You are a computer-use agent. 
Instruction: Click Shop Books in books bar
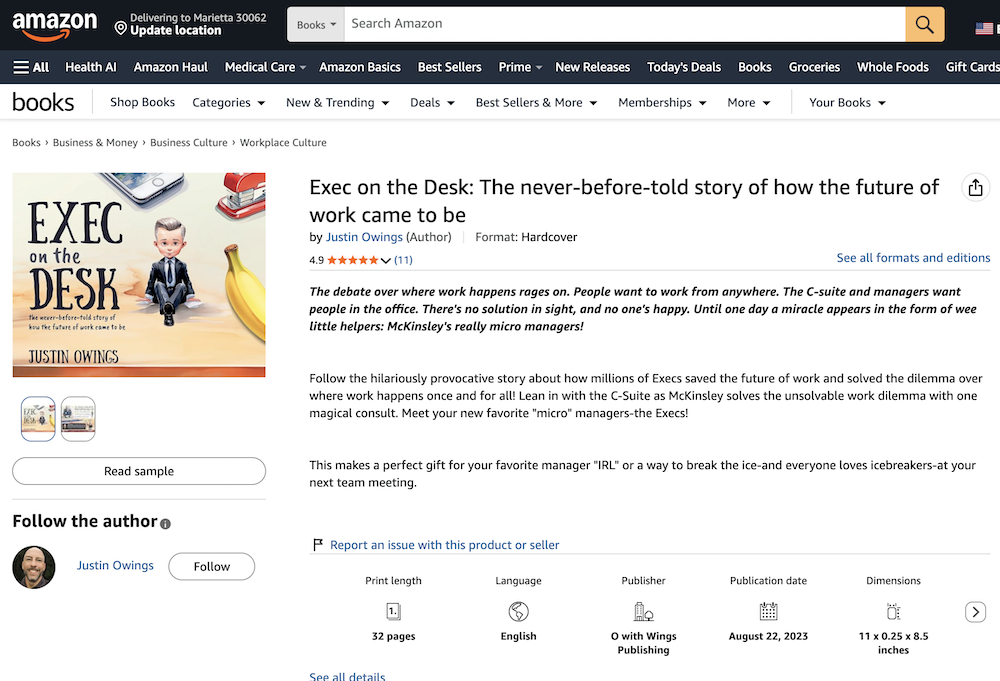coord(142,102)
